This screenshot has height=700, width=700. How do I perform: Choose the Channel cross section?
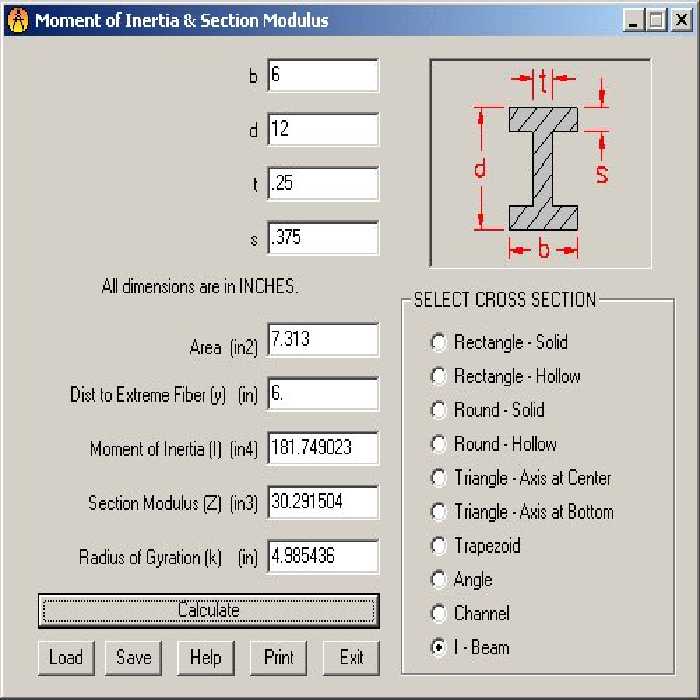coord(470,613)
